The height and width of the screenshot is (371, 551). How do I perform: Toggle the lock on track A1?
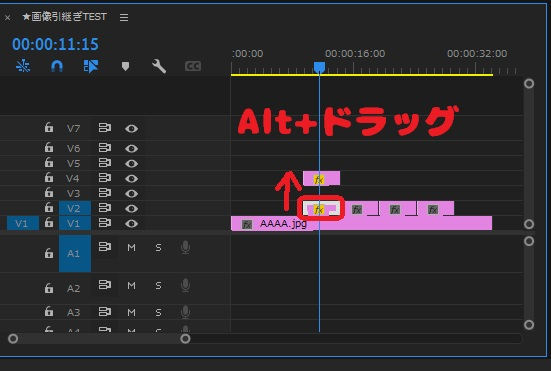(49, 253)
